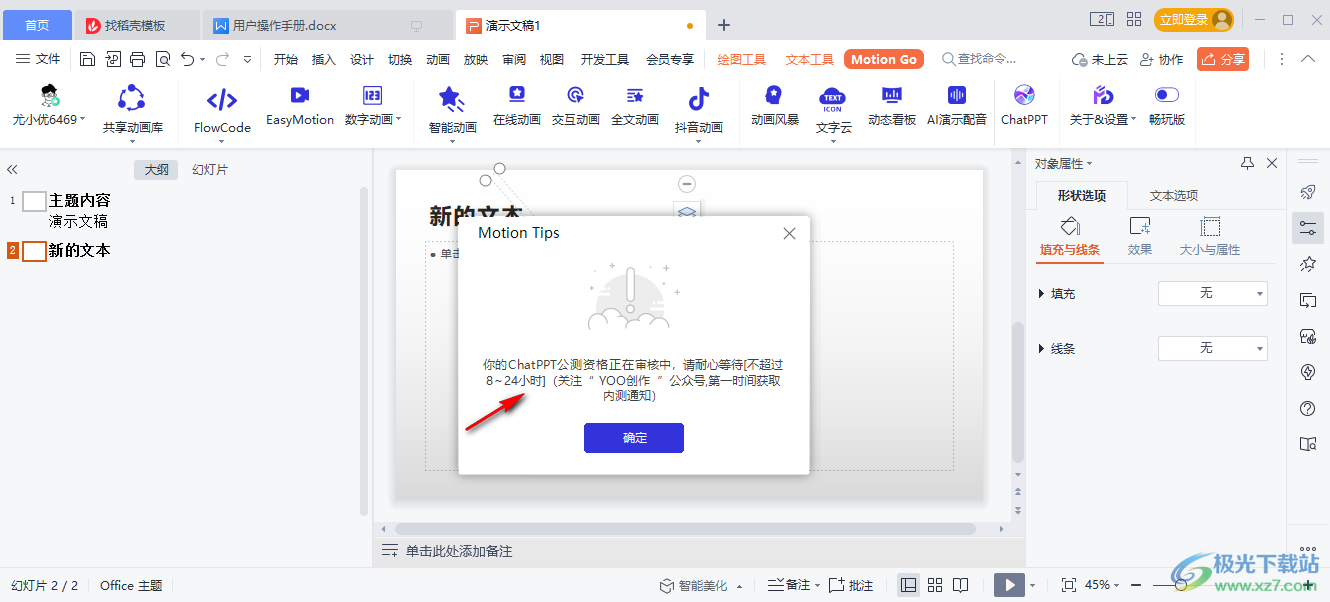Open a new tab with the plus button
1330x602 pixels.
click(x=724, y=25)
